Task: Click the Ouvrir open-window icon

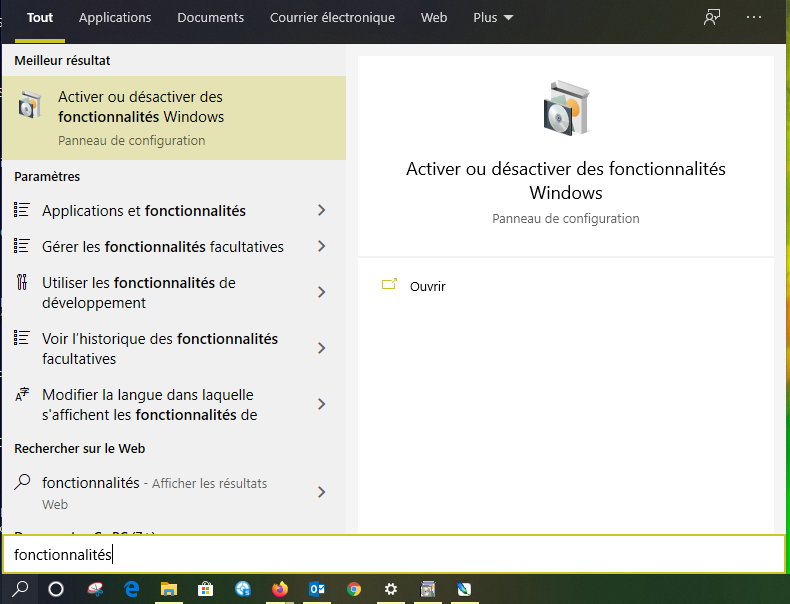Action: (389, 285)
